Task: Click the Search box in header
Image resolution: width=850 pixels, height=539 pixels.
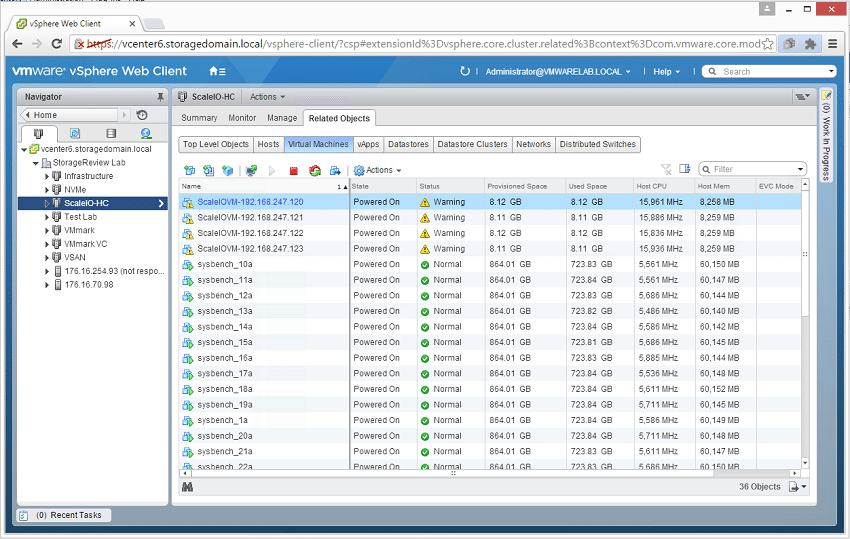Action: point(769,72)
